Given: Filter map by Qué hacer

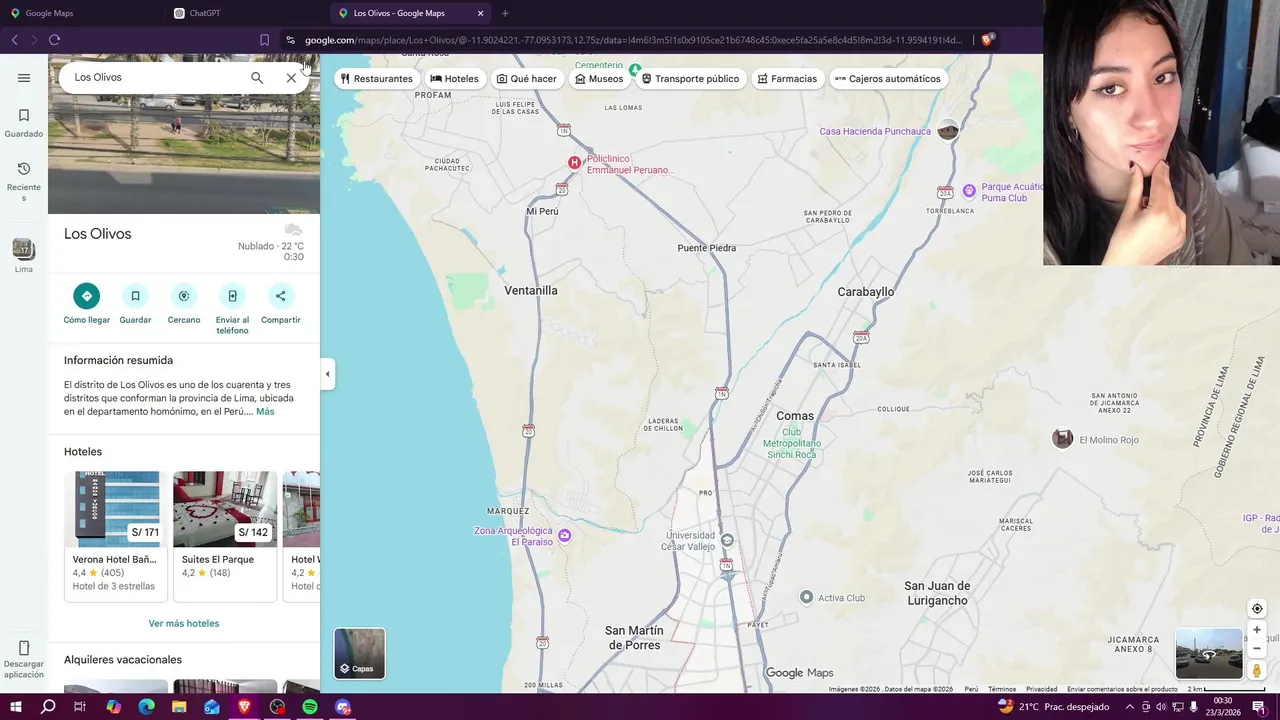Looking at the screenshot, I should tap(527, 79).
